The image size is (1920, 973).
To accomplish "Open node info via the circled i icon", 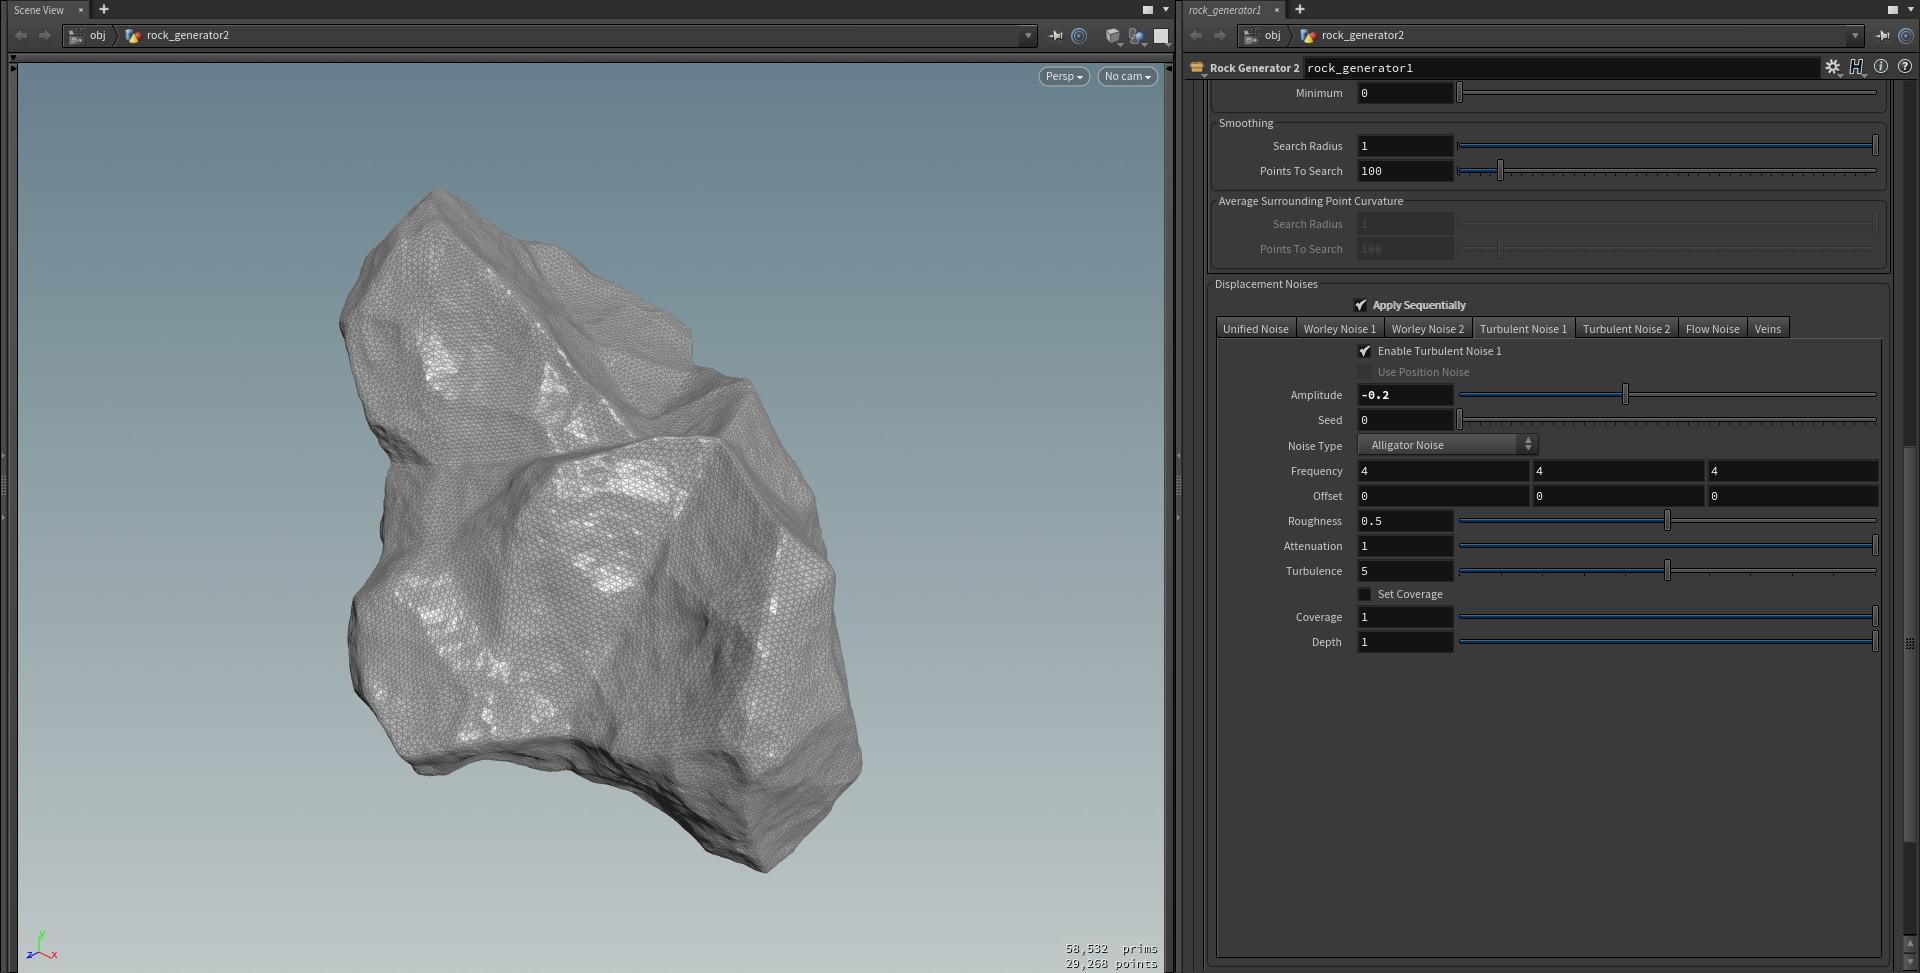I will click(x=1882, y=67).
